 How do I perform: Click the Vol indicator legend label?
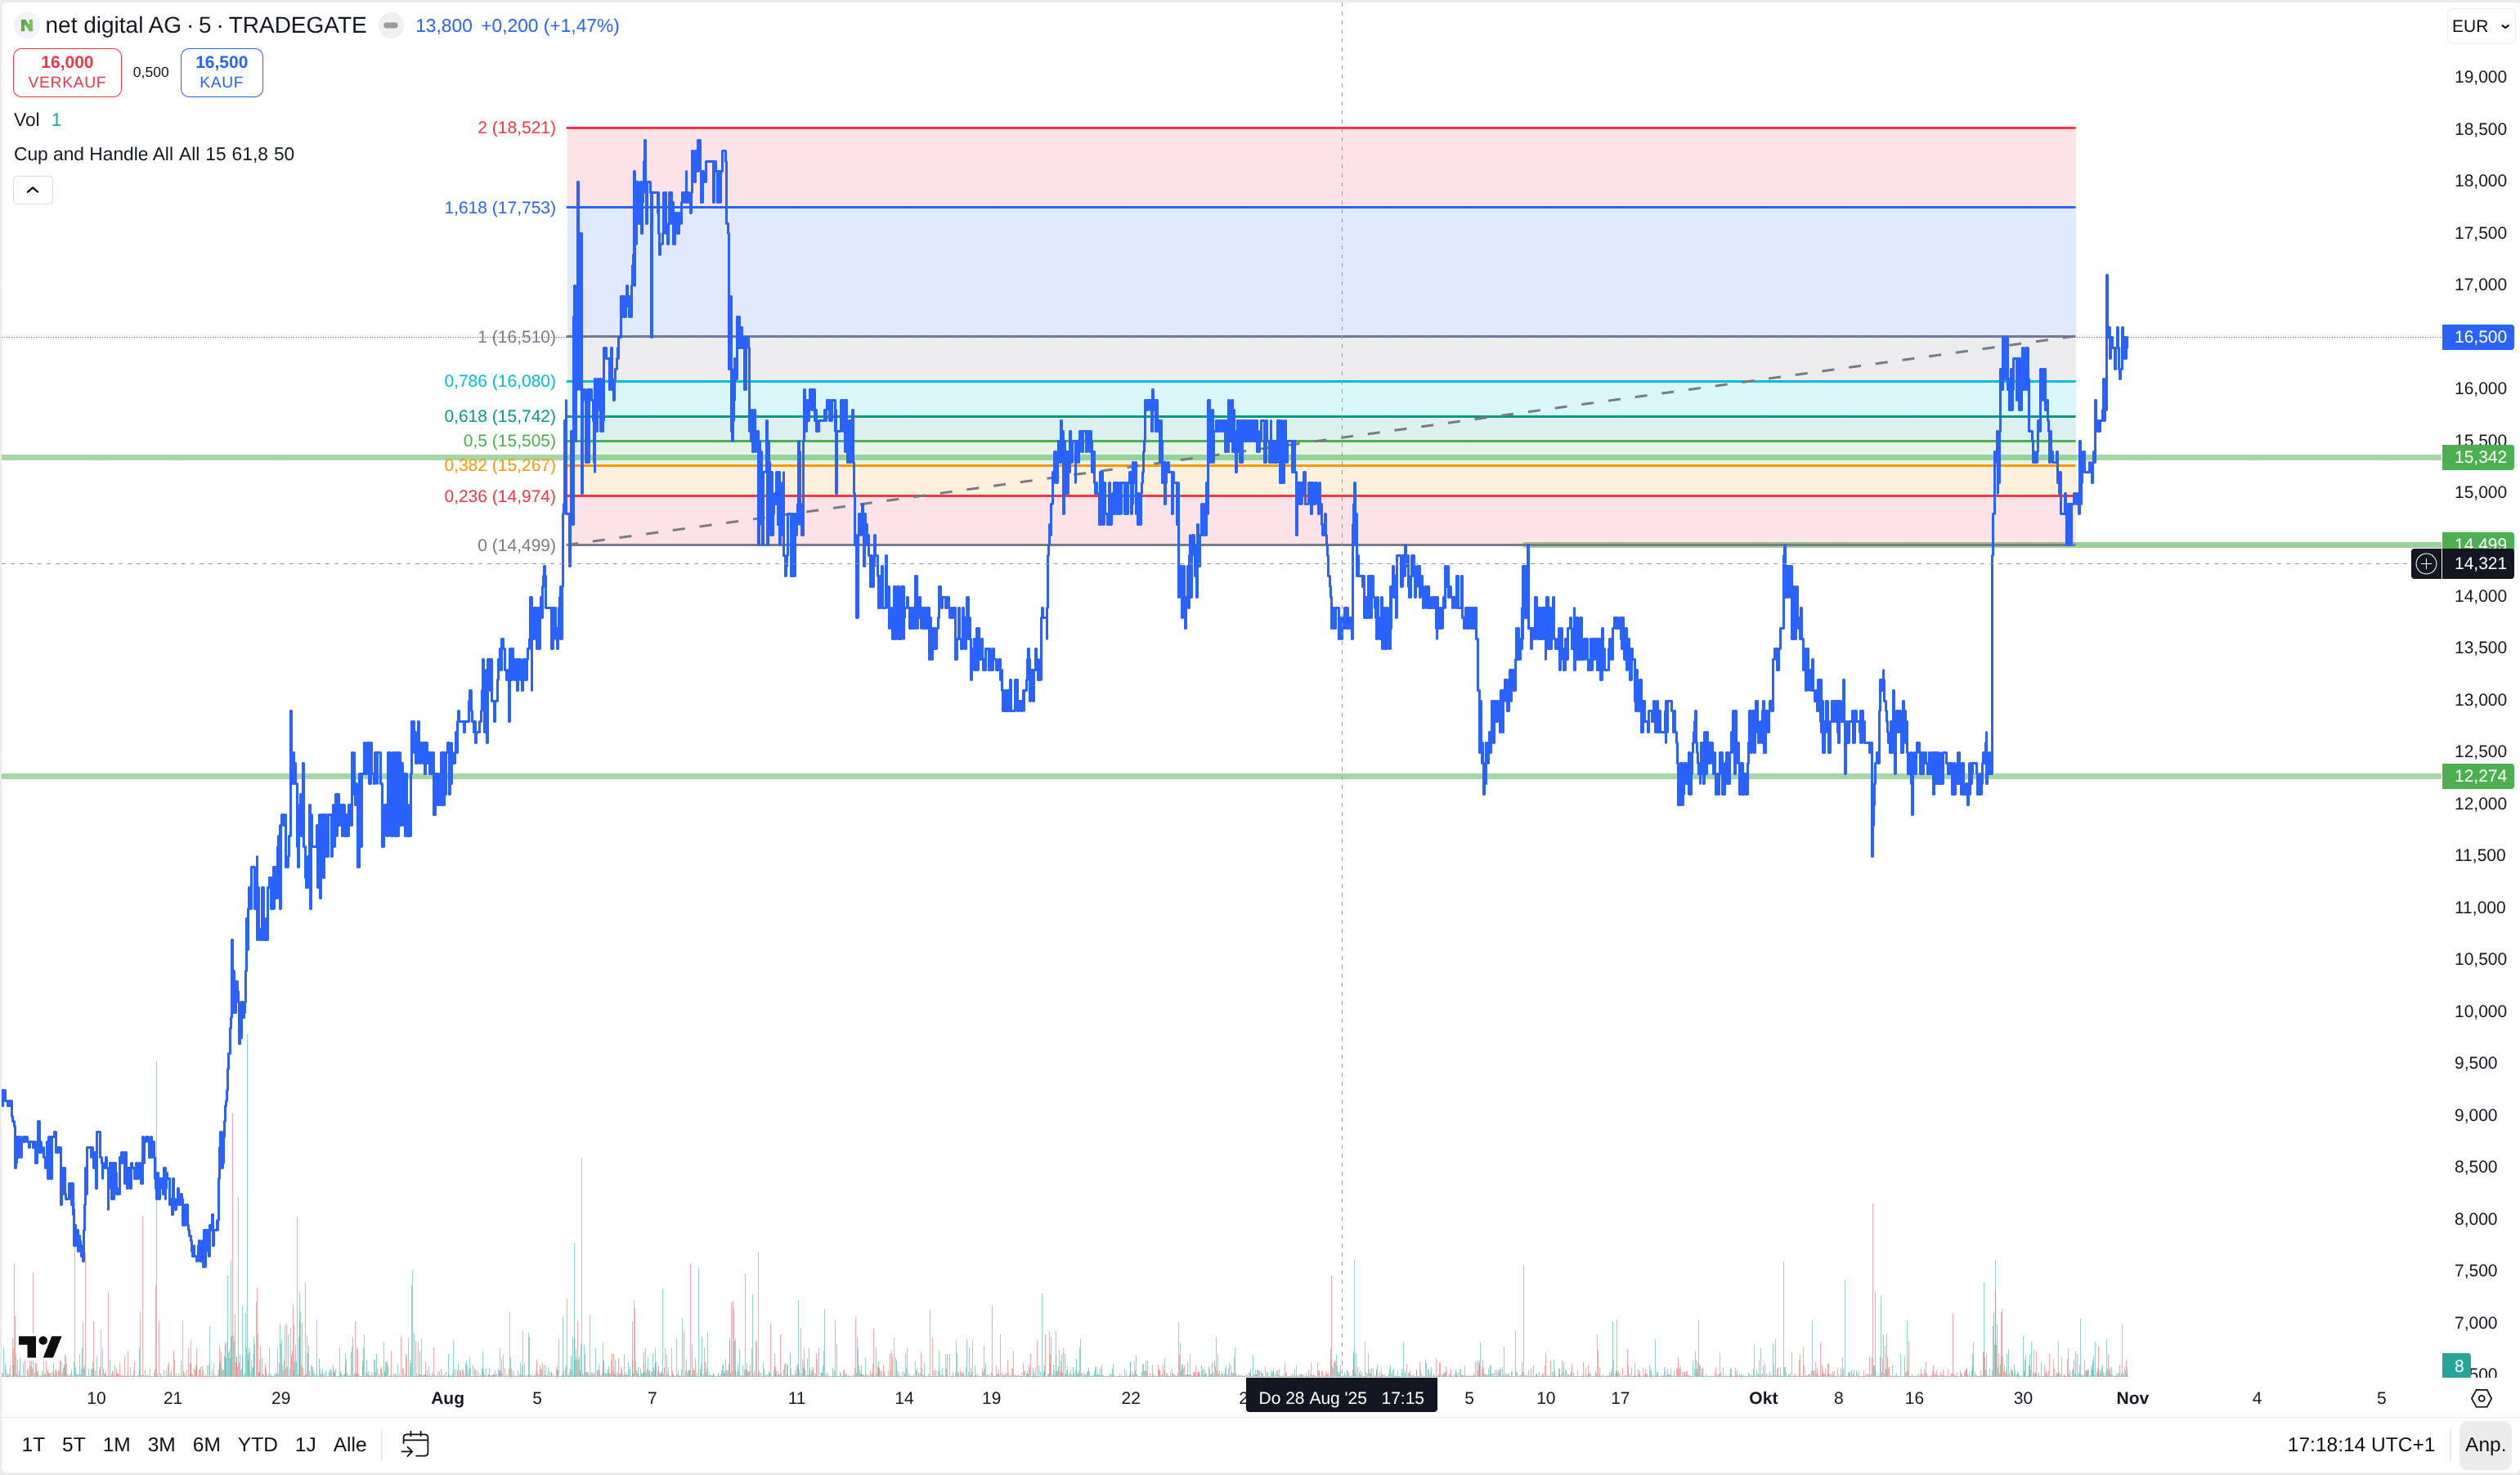point(27,120)
